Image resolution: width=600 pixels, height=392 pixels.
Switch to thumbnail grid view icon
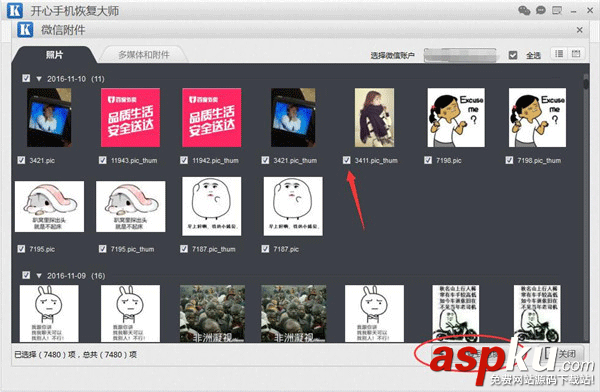click(x=576, y=54)
